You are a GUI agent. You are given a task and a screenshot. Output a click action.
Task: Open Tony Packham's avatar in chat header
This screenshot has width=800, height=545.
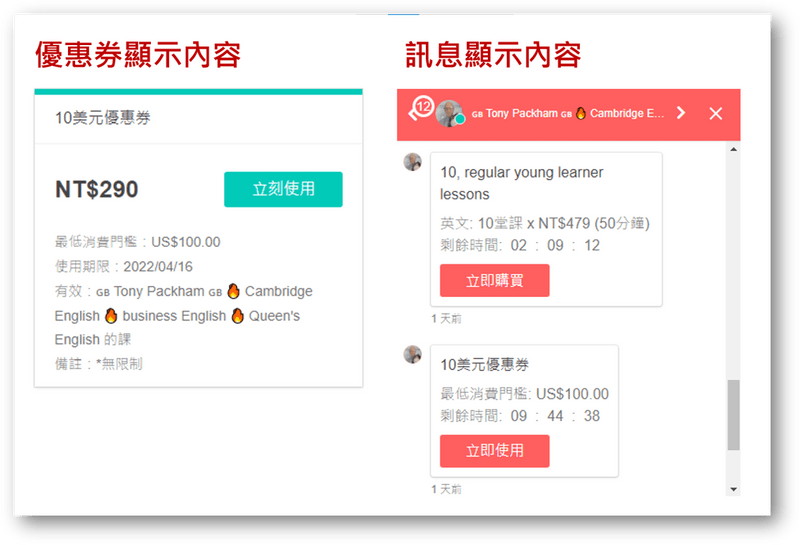click(451, 113)
